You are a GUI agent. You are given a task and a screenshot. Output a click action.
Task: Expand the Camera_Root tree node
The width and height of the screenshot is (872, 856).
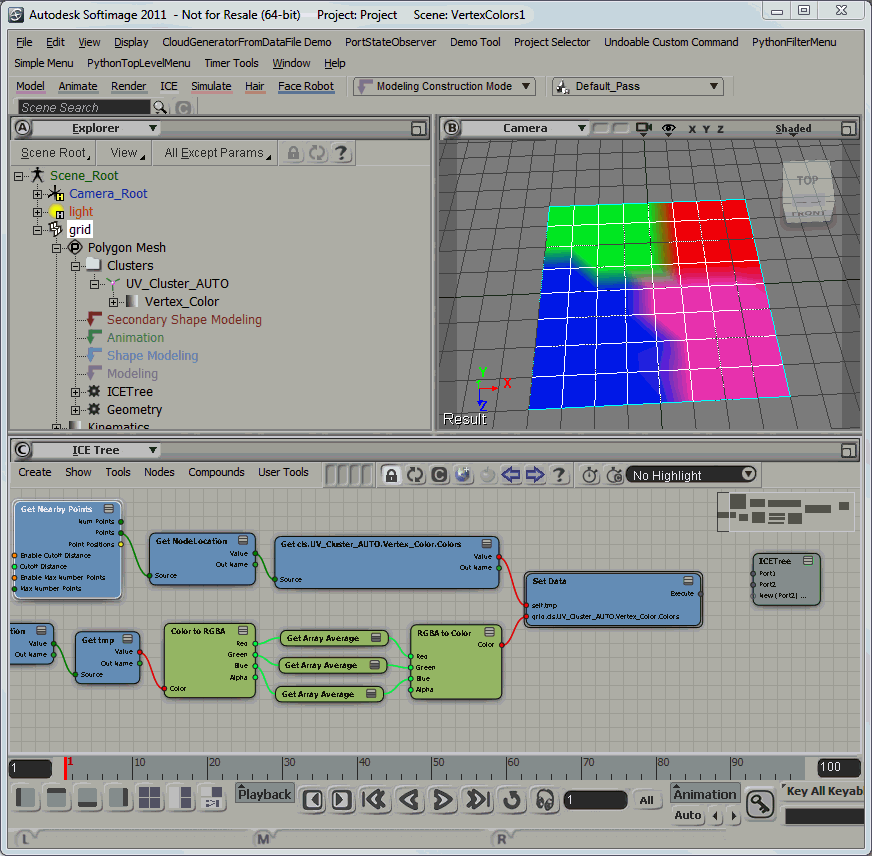click(37, 194)
